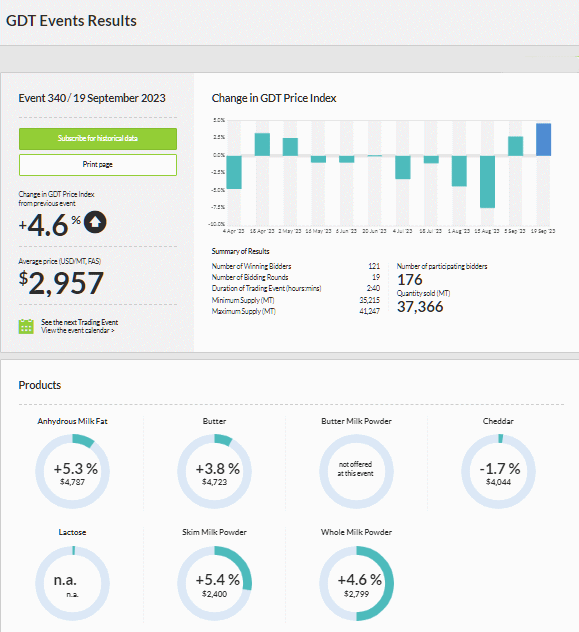
Task: Select the 4 Jul '23 bar in the chart
Action: 403,167
